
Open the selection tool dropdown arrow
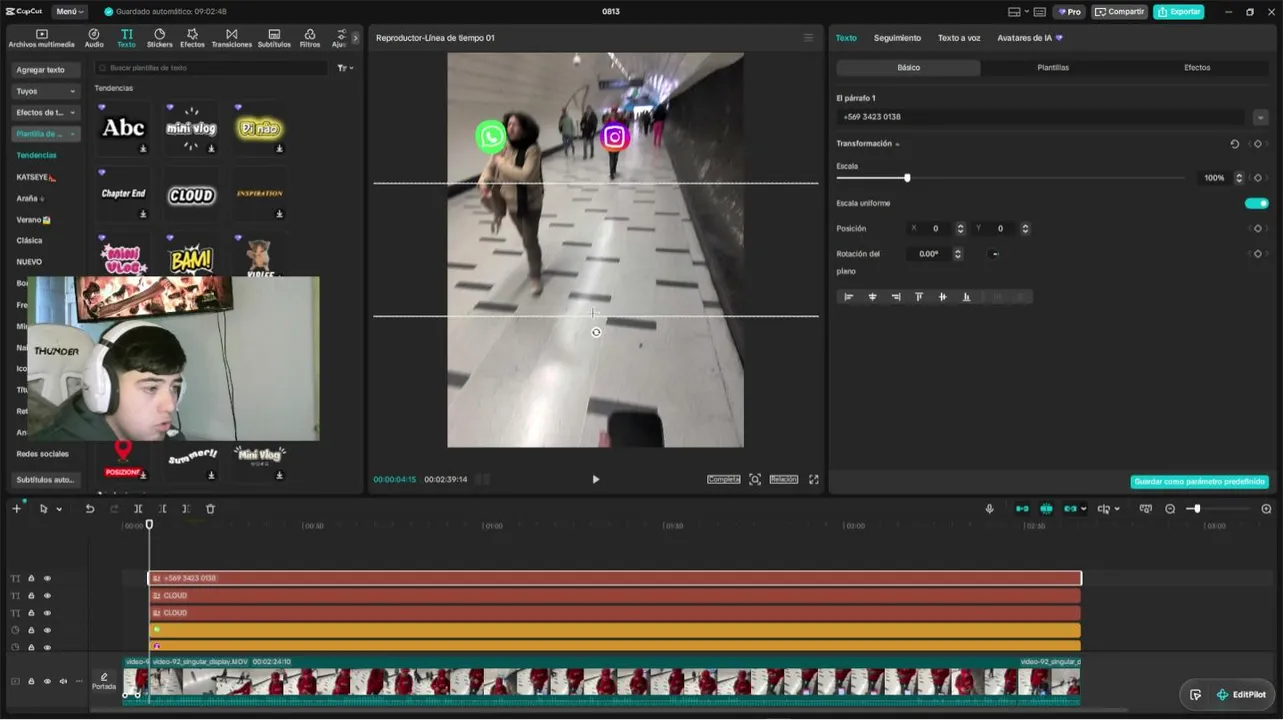click(59, 509)
